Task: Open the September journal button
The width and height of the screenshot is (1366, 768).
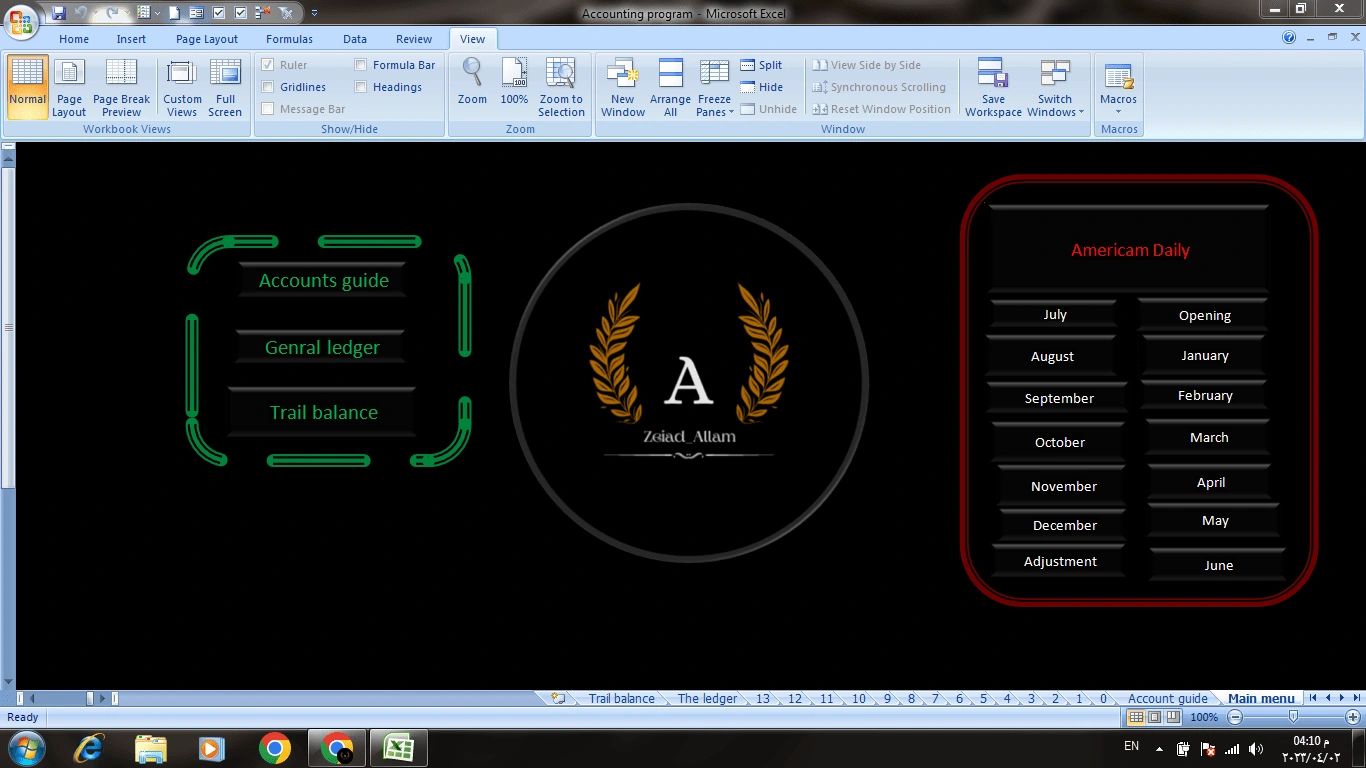Action: pyautogui.click(x=1059, y=398)
